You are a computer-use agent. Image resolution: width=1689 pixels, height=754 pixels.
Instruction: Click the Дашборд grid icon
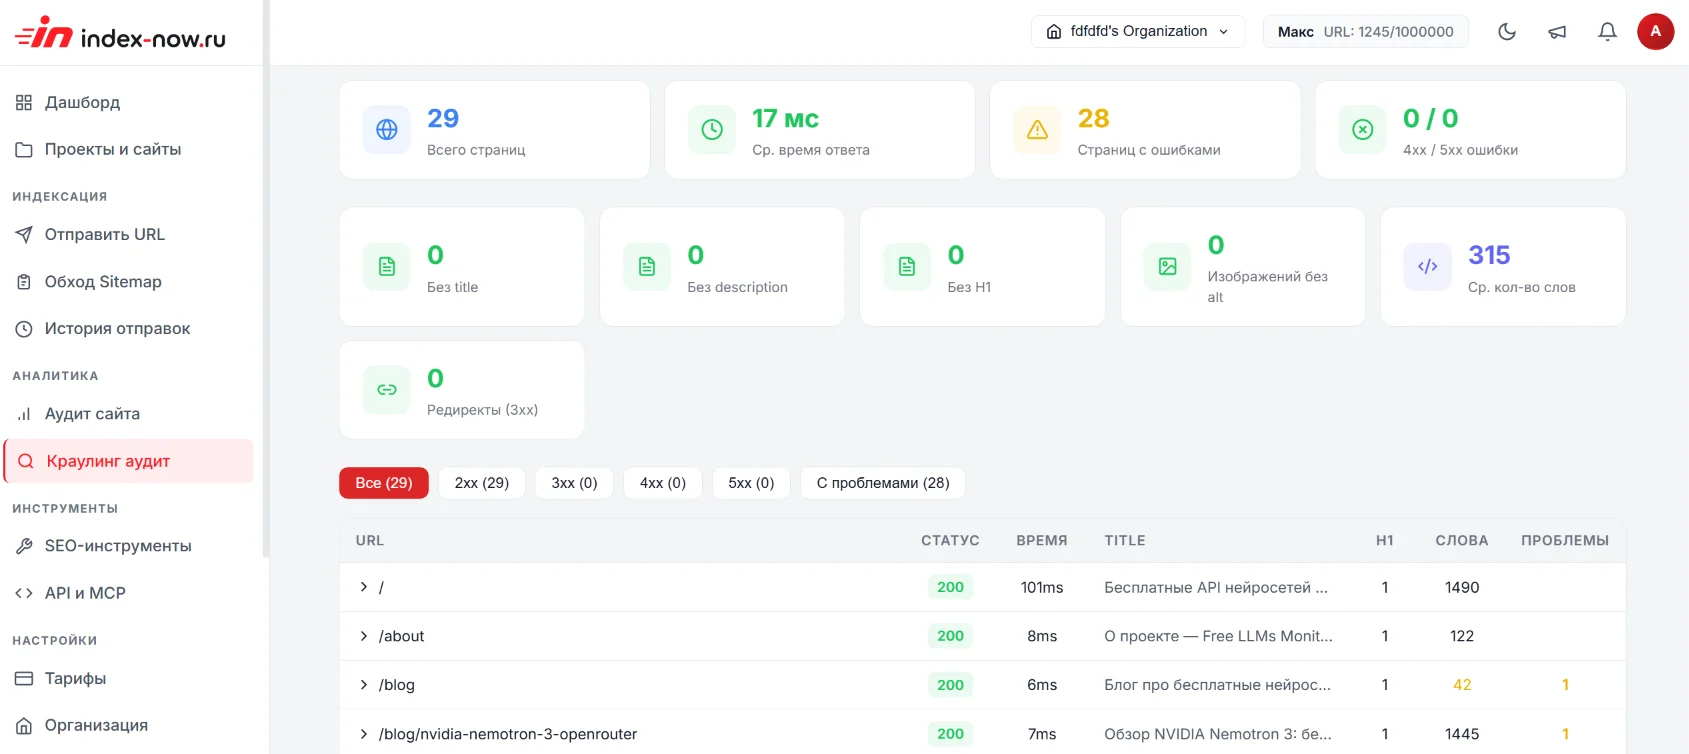24,102
